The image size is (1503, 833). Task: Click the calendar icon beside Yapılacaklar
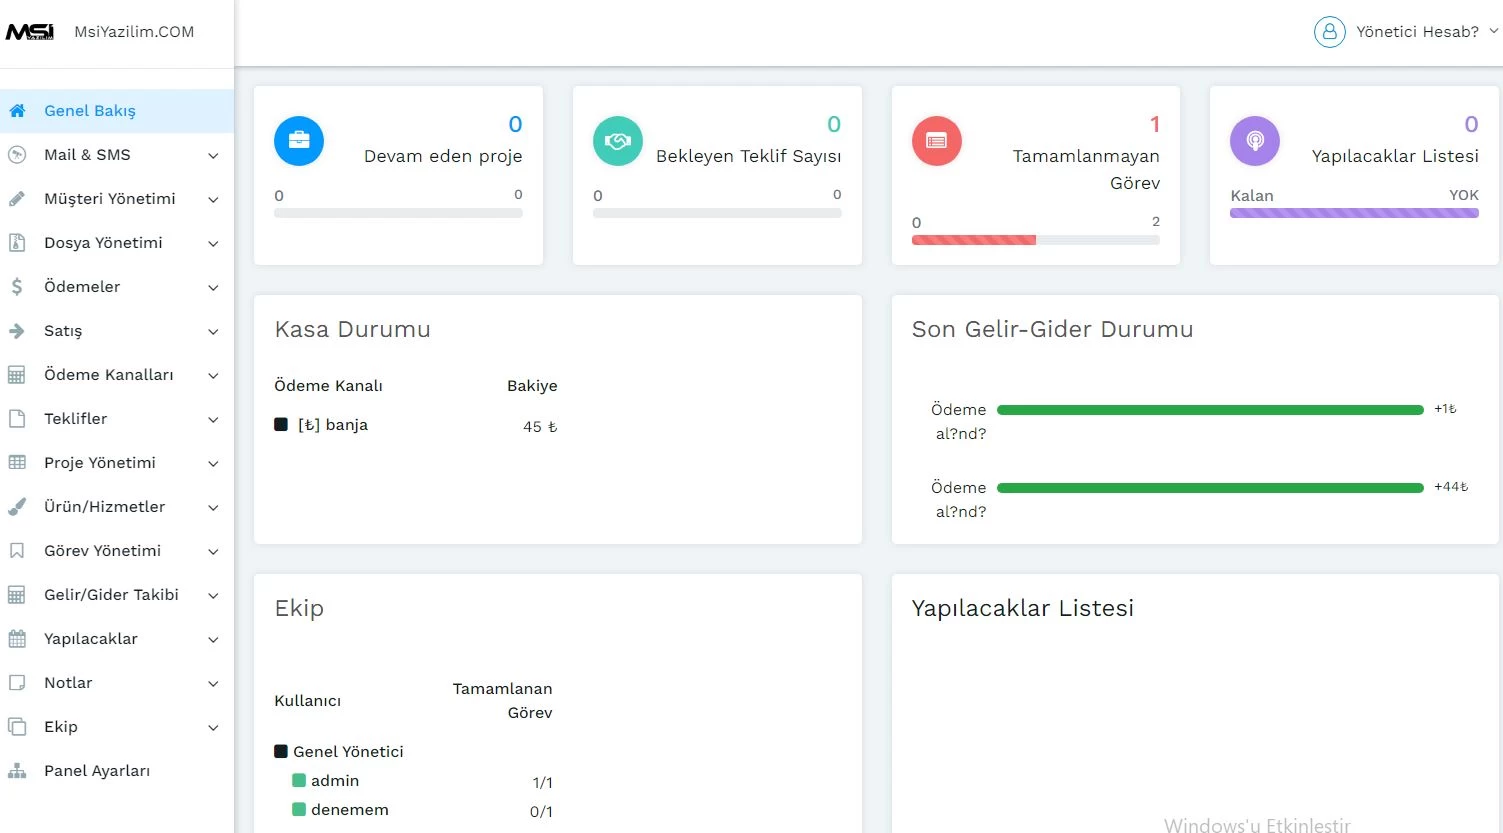[x=17, y=639]
